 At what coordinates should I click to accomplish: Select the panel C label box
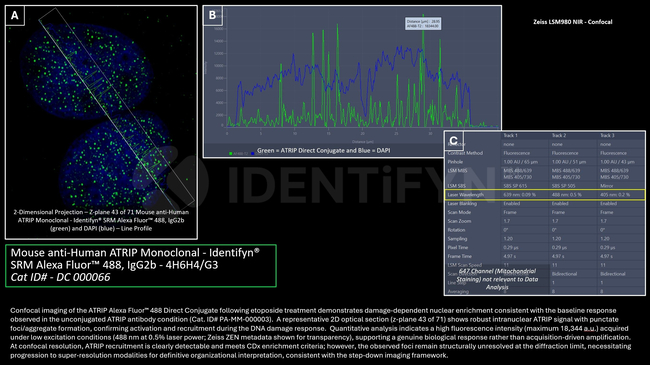tap(454, 141)
